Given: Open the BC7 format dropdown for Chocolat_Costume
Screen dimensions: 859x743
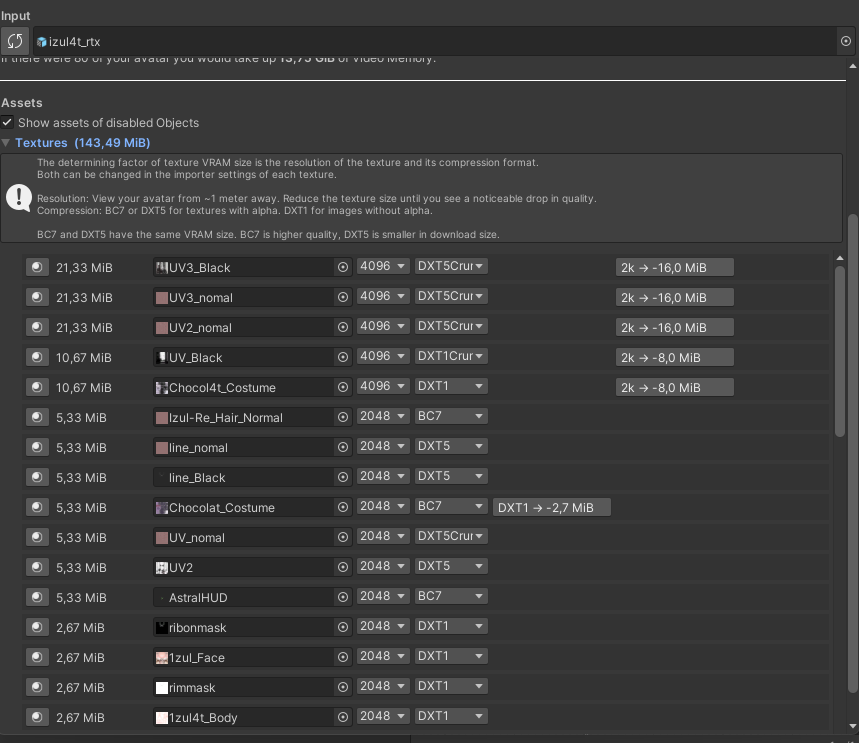Looking at the screenshot, I should 451,506.
